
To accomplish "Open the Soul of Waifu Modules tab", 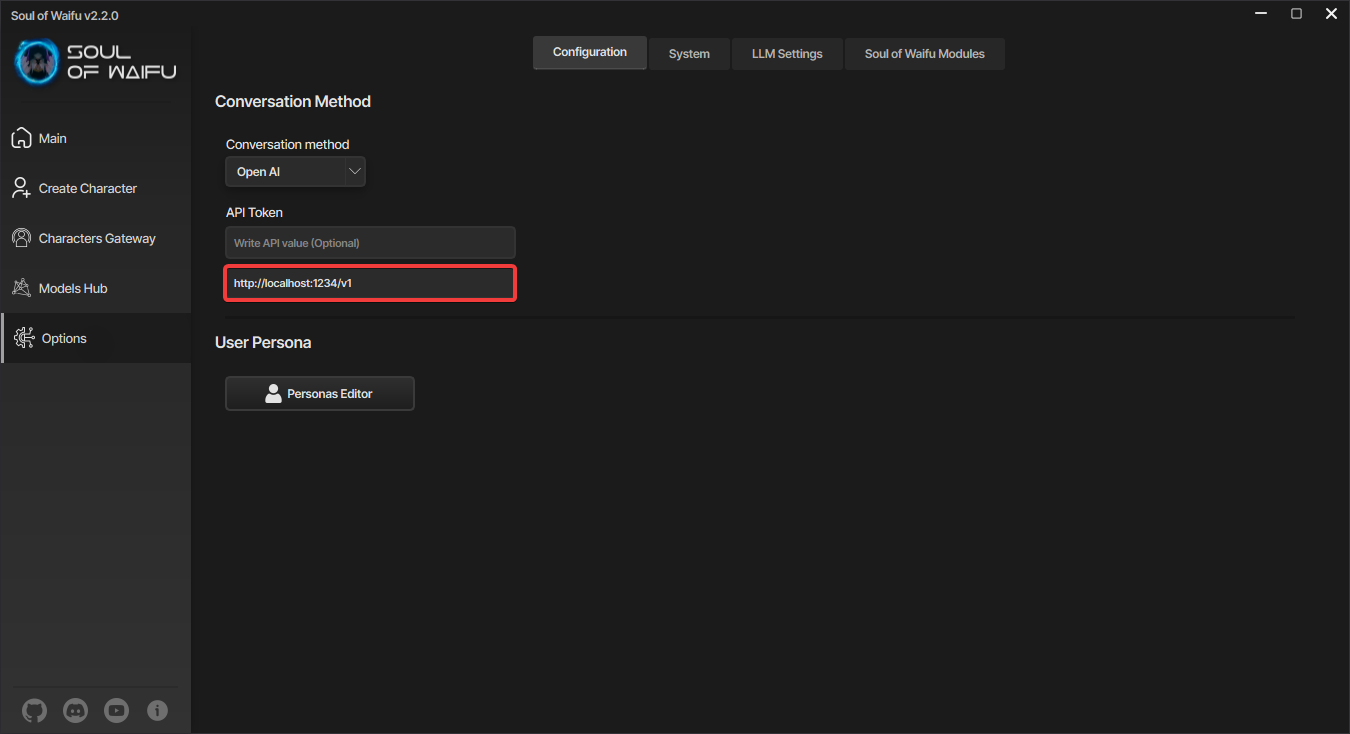I will (x=924, y=54).
